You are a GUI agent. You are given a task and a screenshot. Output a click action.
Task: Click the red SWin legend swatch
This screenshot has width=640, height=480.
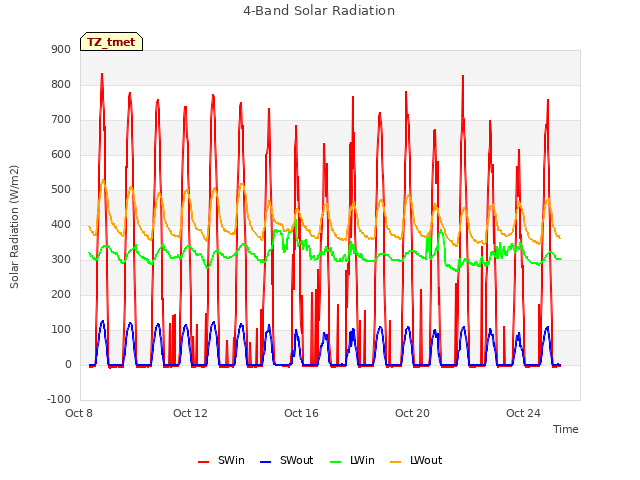[203, 462]
